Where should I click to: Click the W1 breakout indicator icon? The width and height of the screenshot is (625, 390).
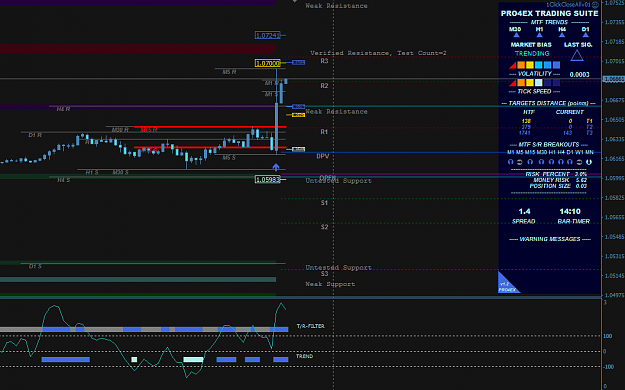[579, 162]
